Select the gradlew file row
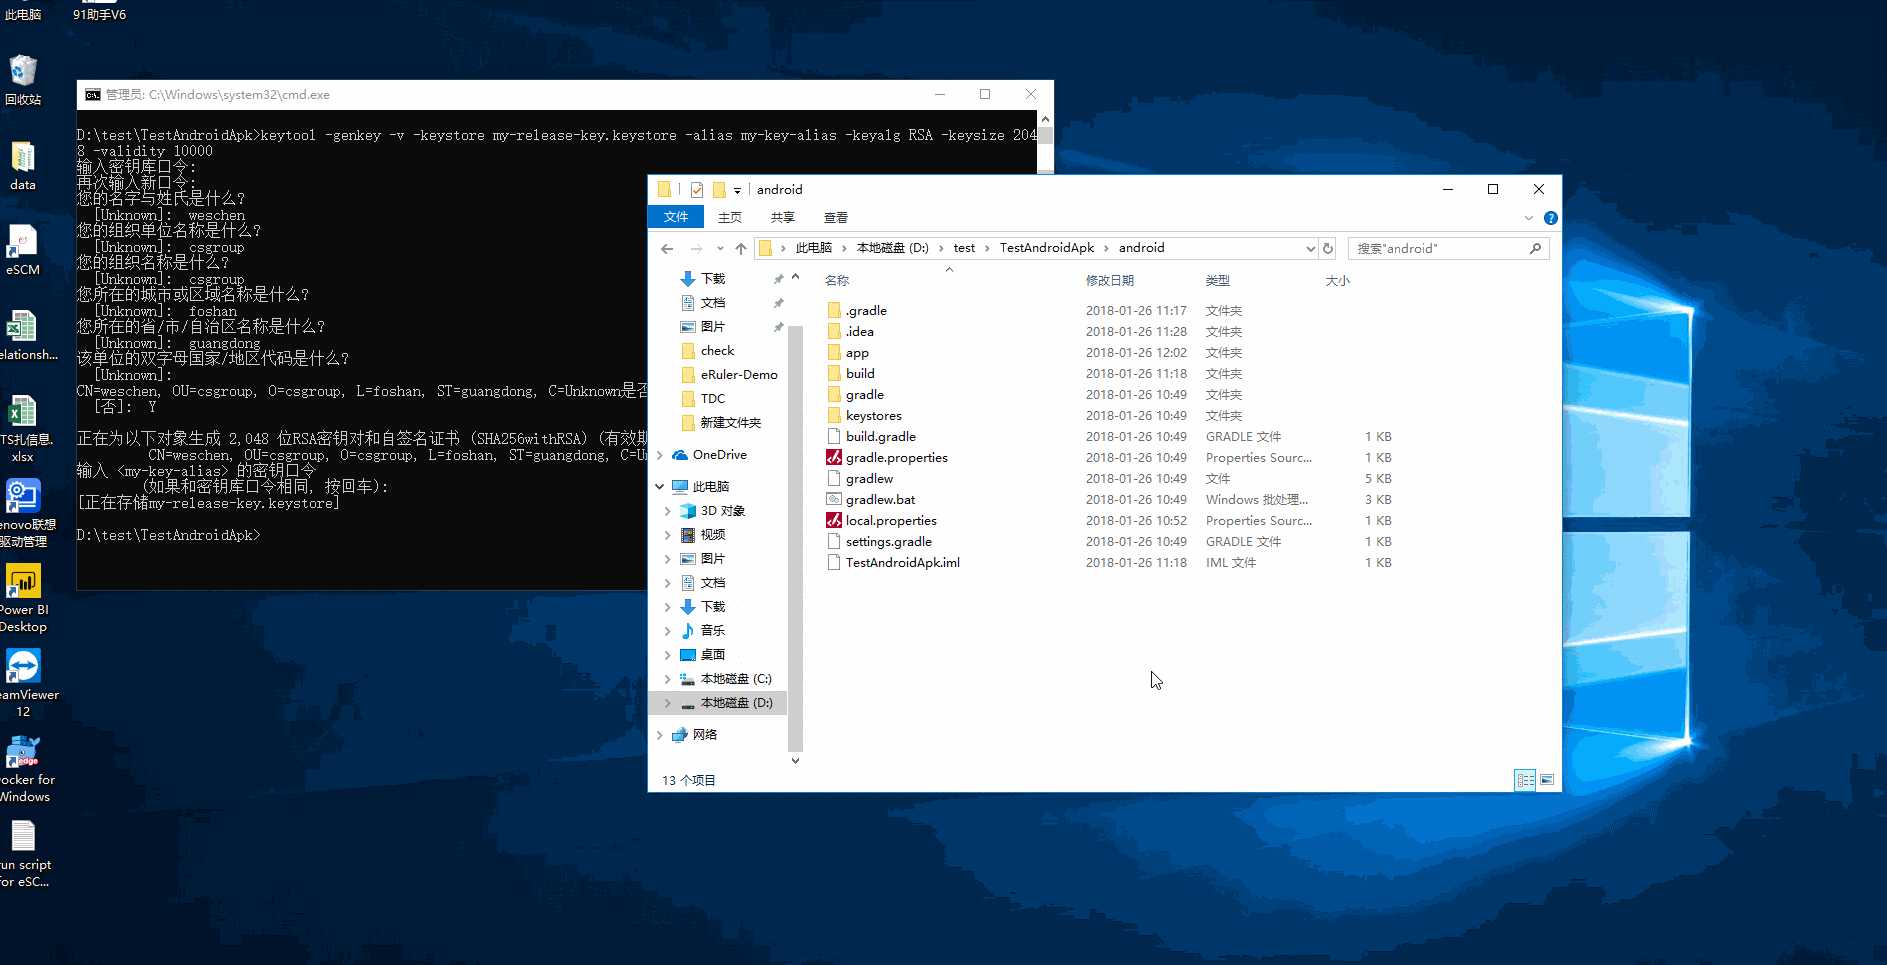The height and width of the screenshot is (965, 1887). [1110, 478]
